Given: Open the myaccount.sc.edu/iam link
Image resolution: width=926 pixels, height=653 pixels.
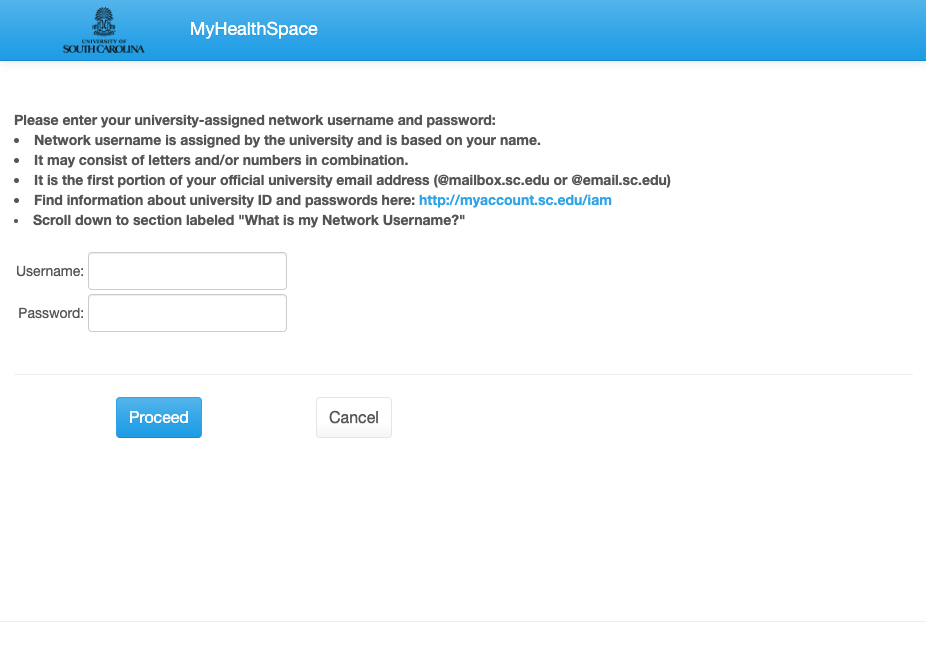Looking at the screenshot, I should point(515,200).
